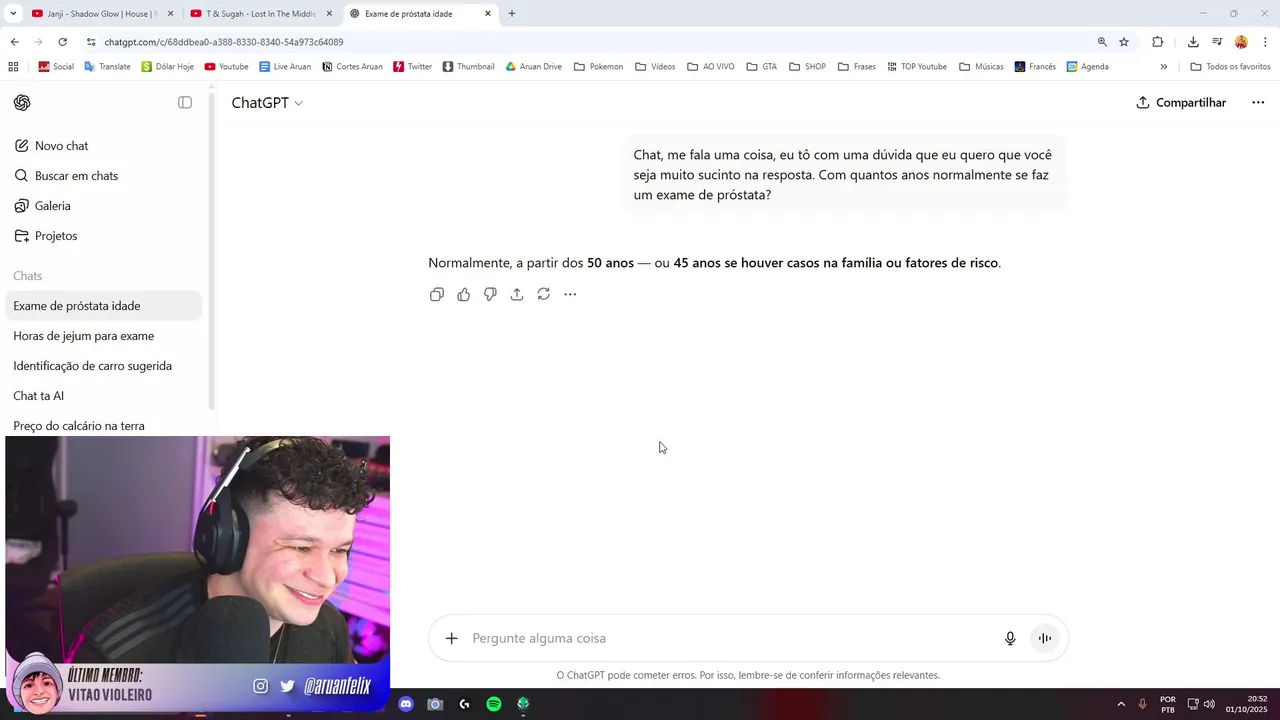The image size is (1280, 720).
Task: Open Discord from the taskbar
Action: 406,704
